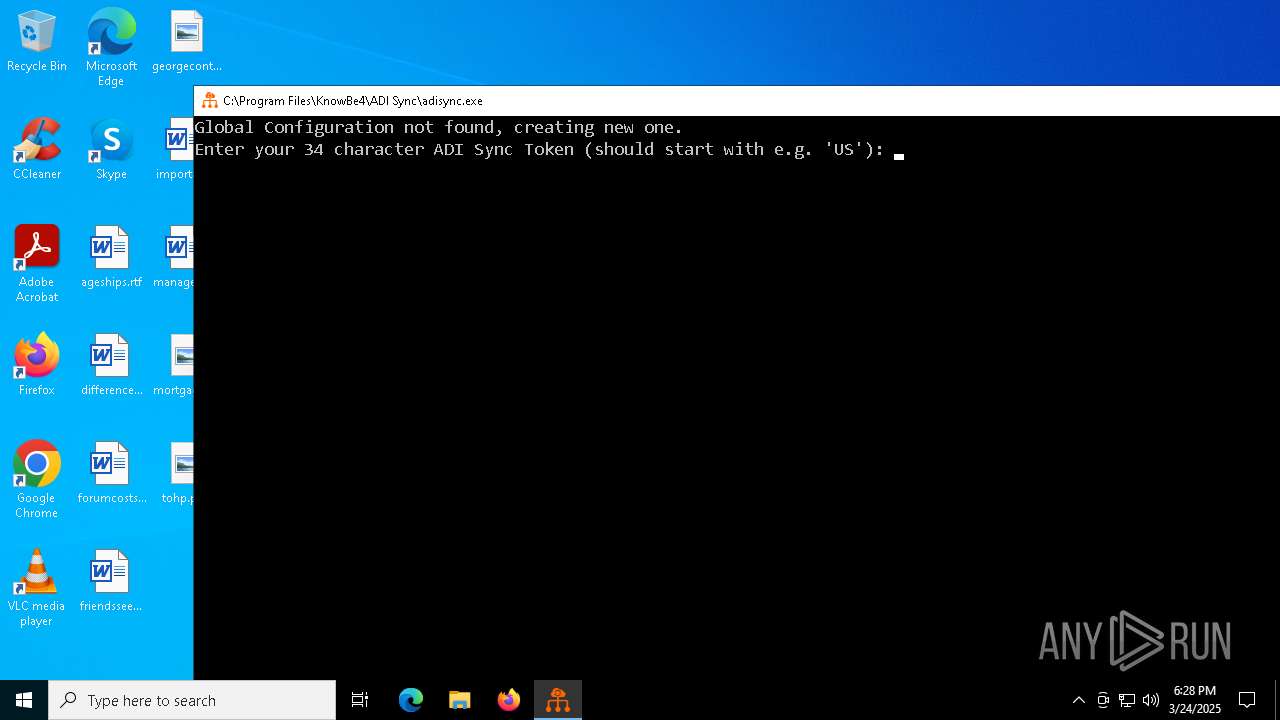The image size is (1280, 720).
Task: Open the Recycle Bin desktop icon
Action: [37, 42]
